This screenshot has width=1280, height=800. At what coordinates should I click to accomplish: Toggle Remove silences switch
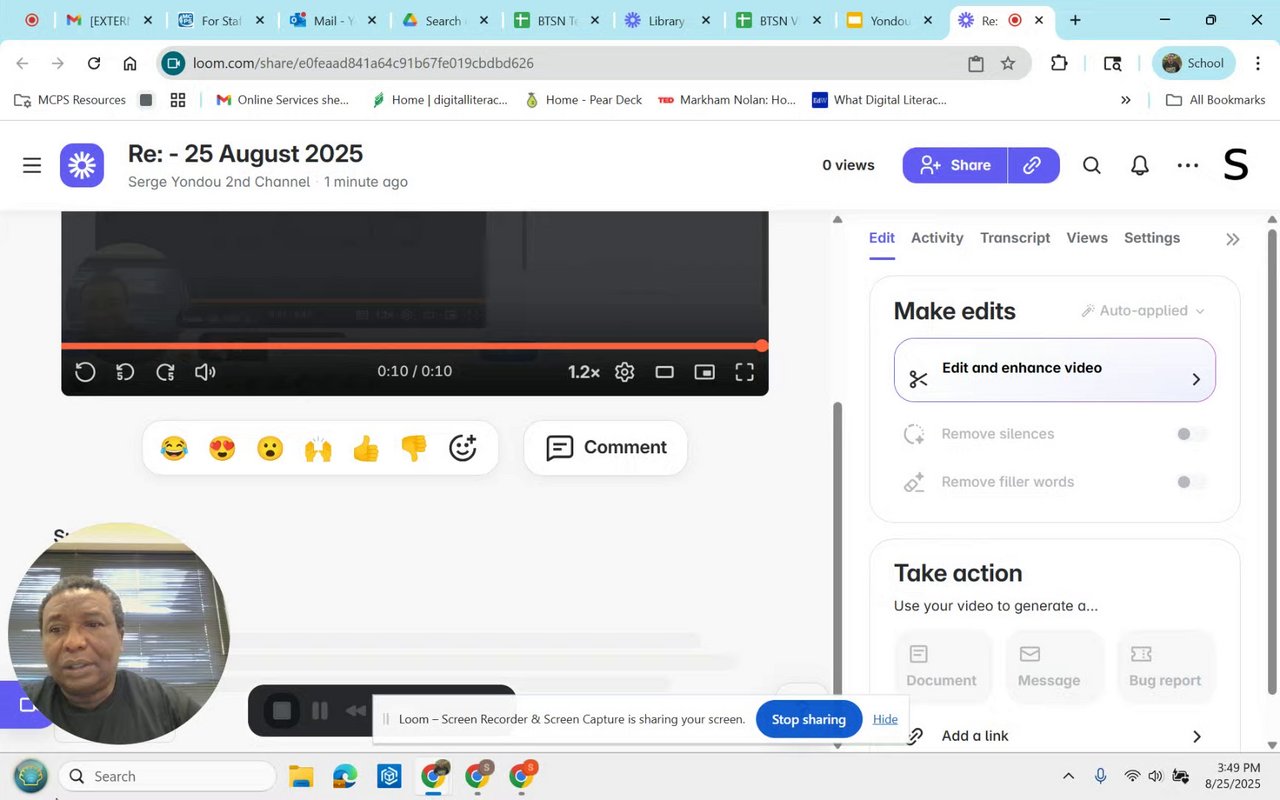[x=1190, y=434]
